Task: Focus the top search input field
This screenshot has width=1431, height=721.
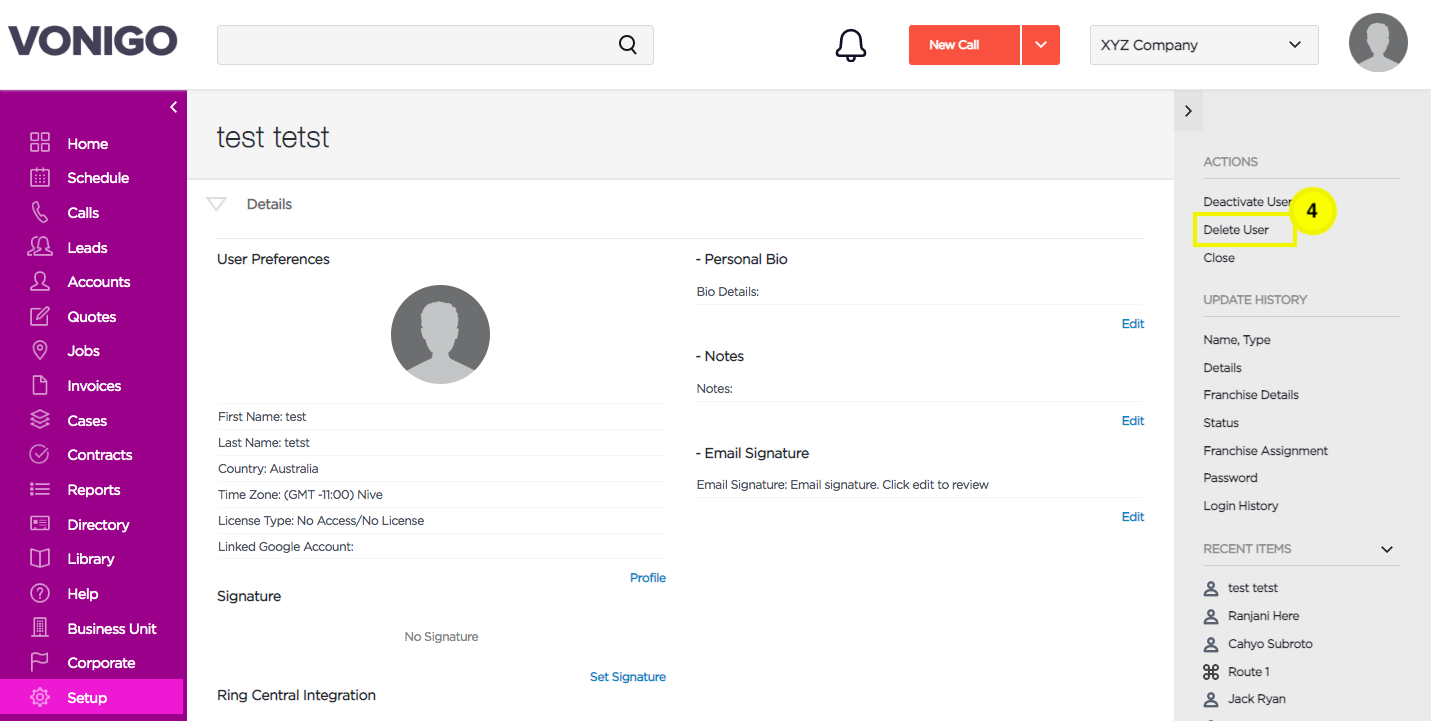Action: (435, 45)
